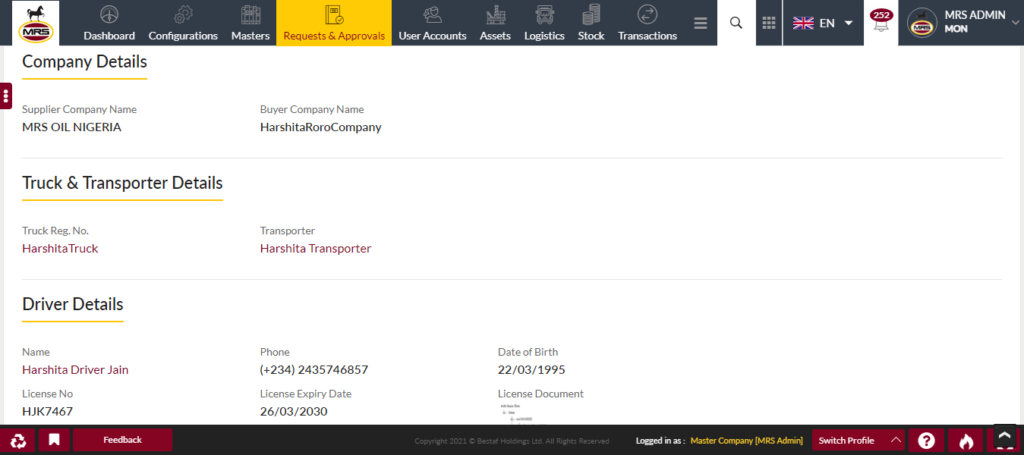Click the flame icon in footer
1024x455 pixels.
(965, 441)
